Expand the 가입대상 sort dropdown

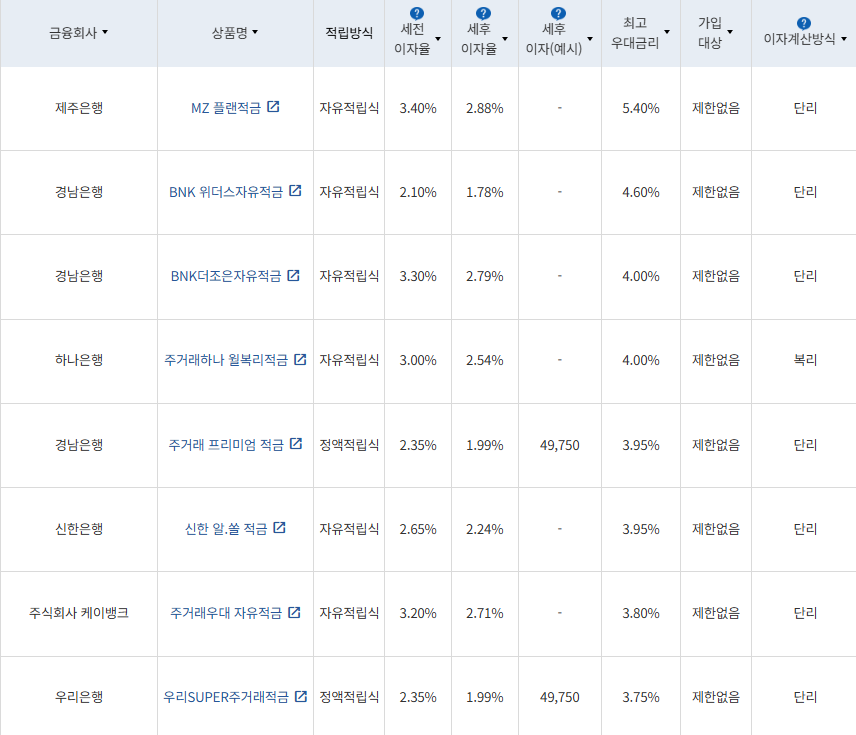point(729,33)
